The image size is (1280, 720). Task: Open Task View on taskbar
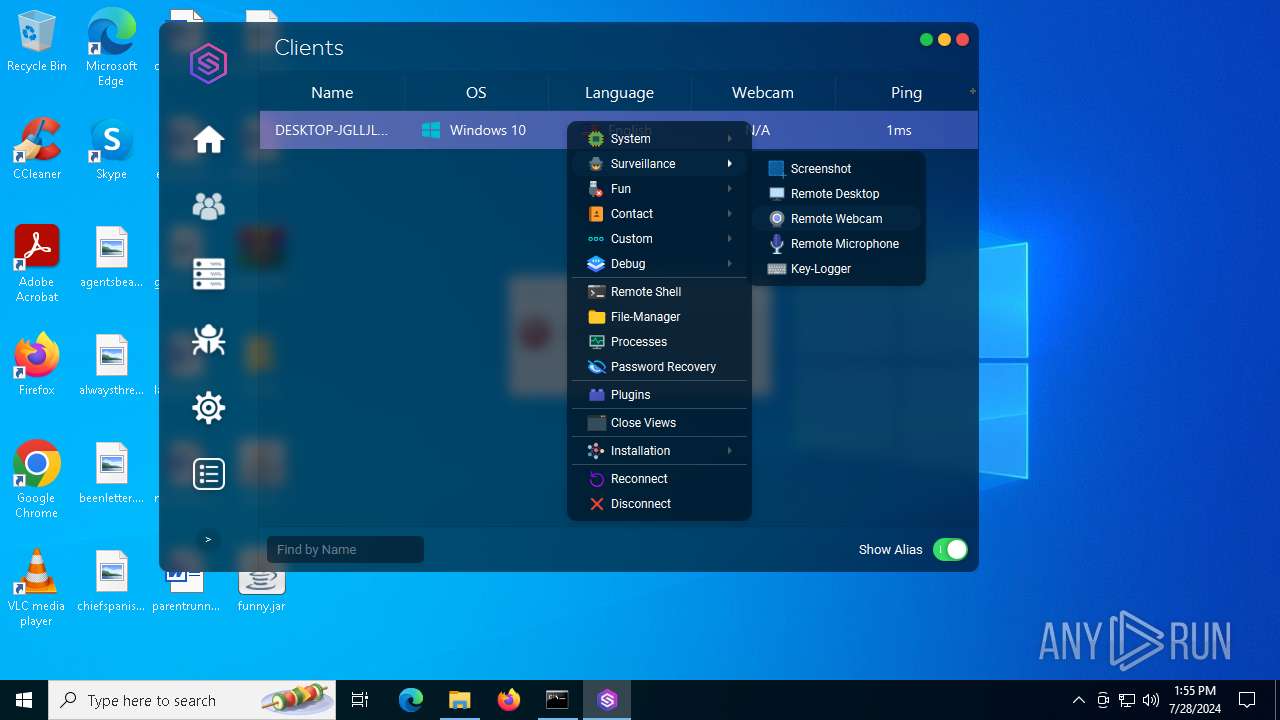coord(360,700)
